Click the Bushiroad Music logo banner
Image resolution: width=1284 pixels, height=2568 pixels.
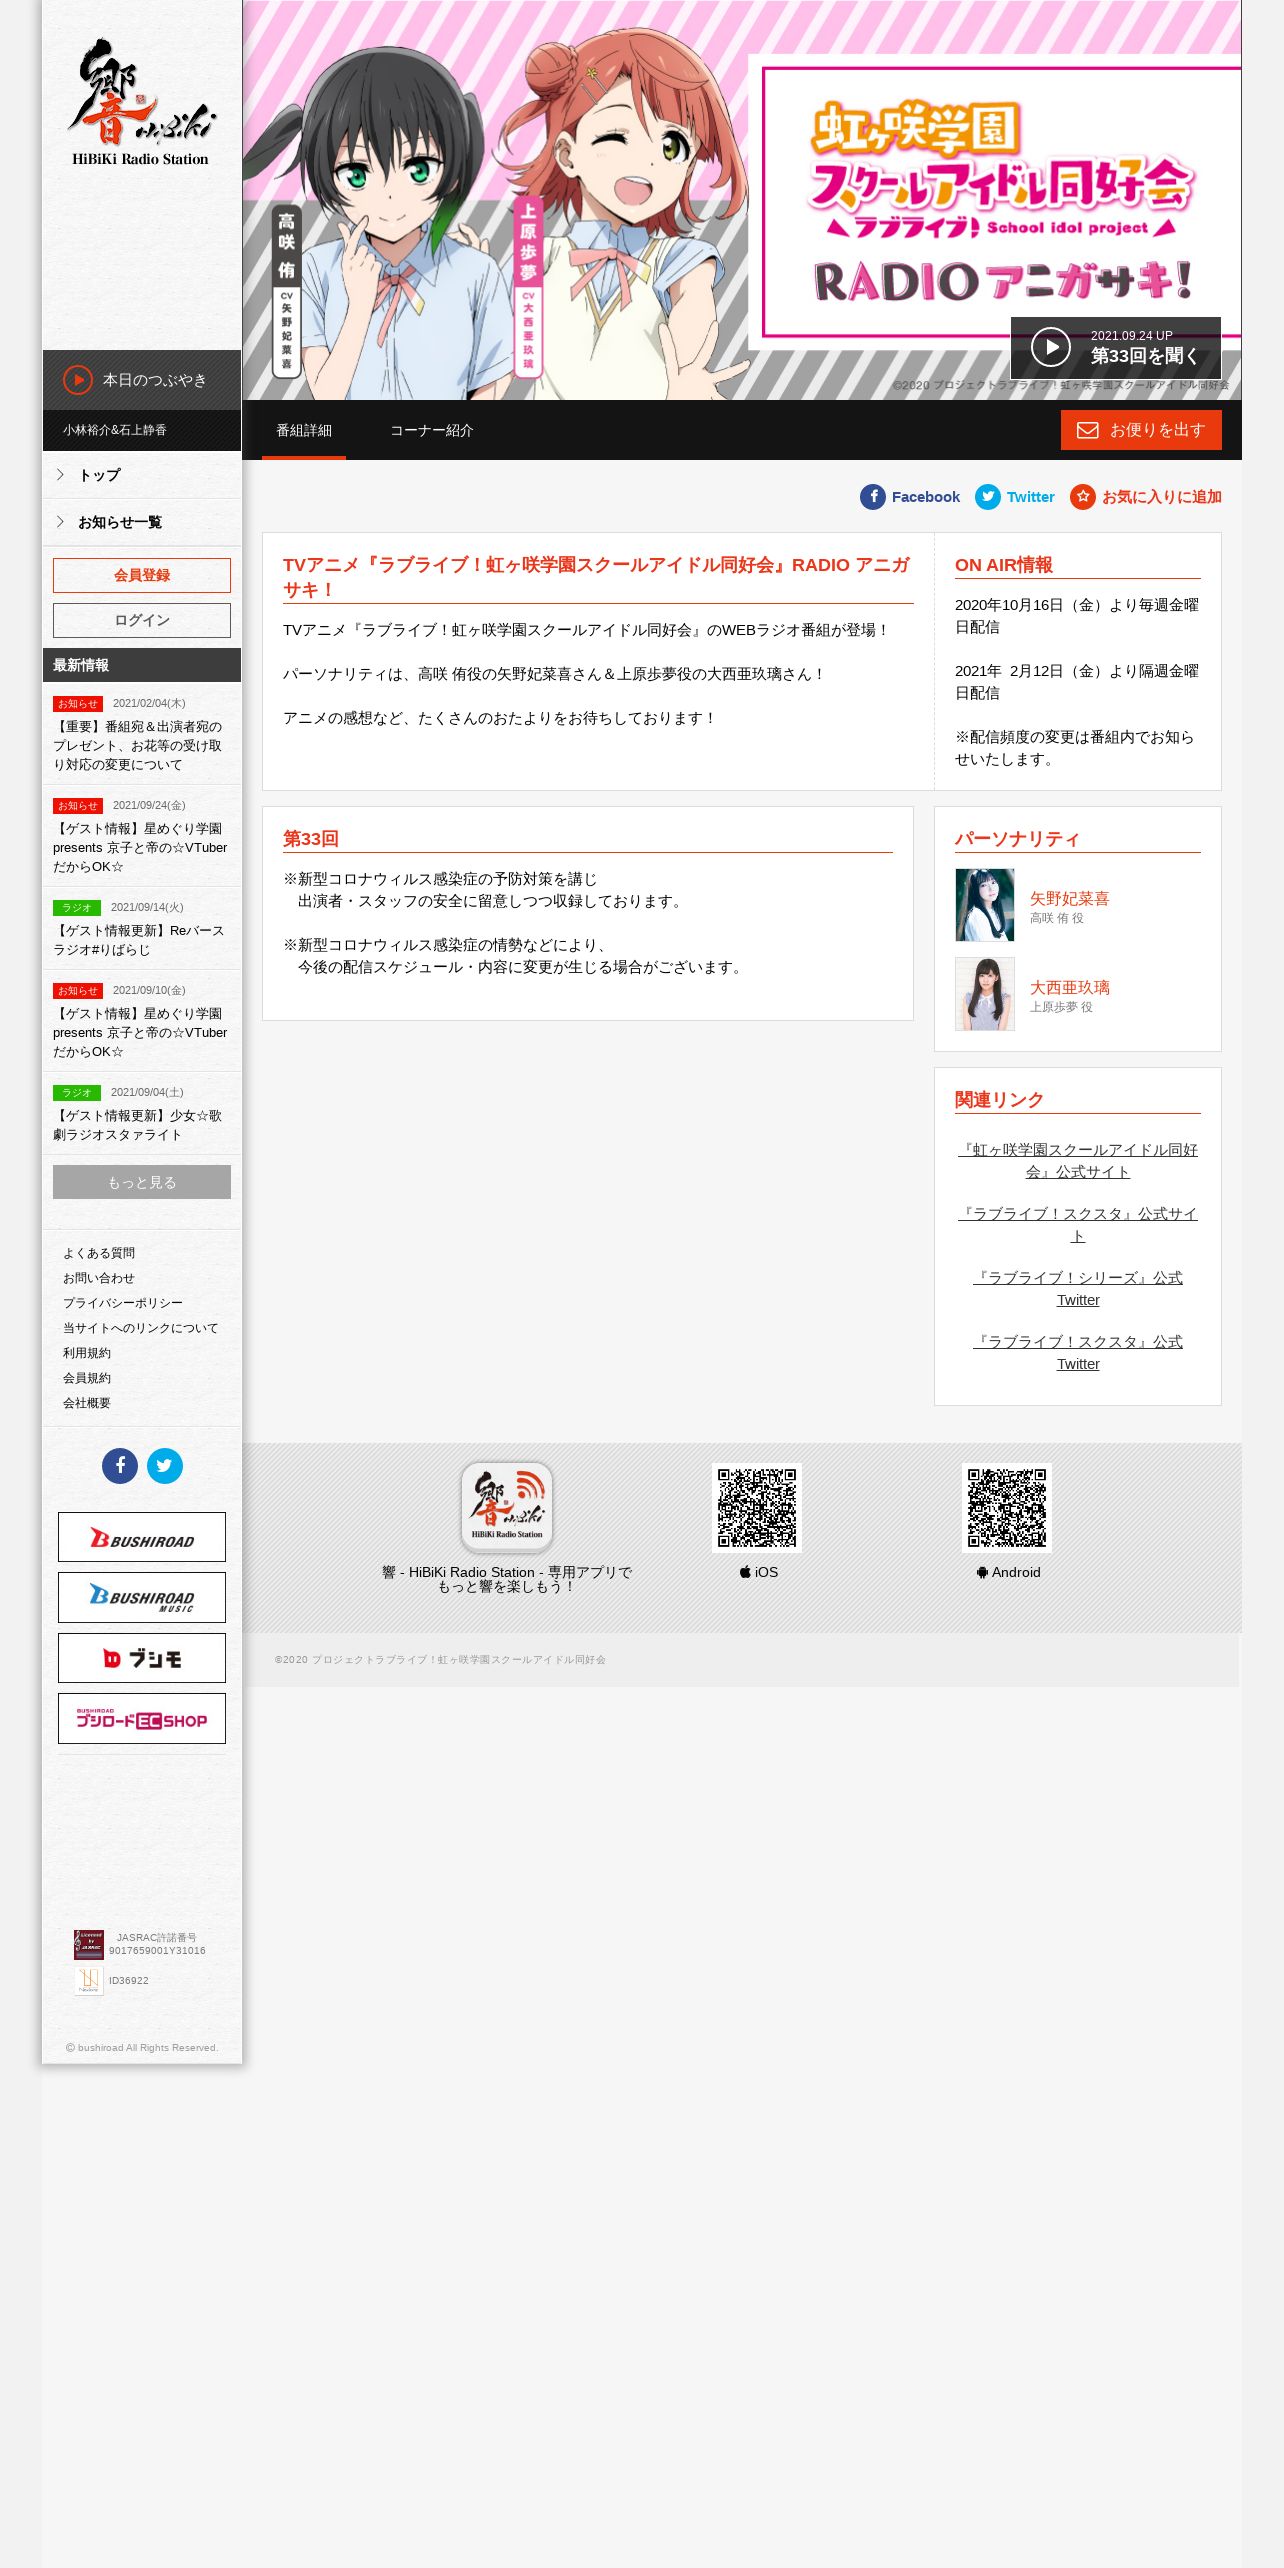pyautogui.click(x=142, y=1597)
